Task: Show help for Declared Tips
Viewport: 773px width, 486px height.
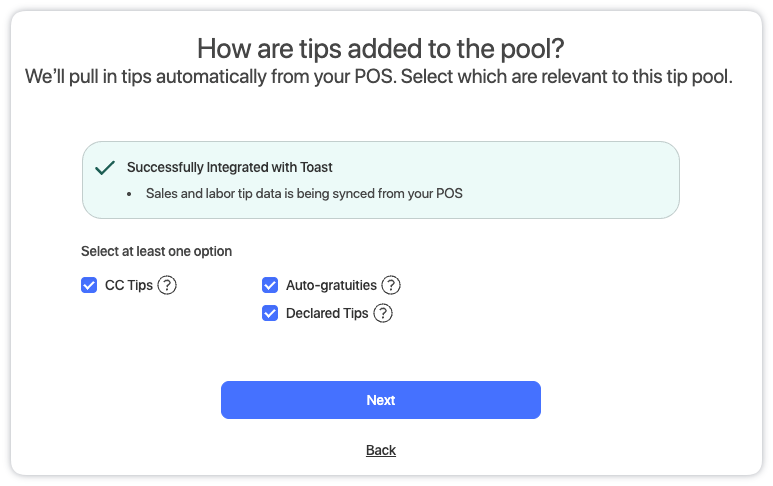Action: pos(383,313)
